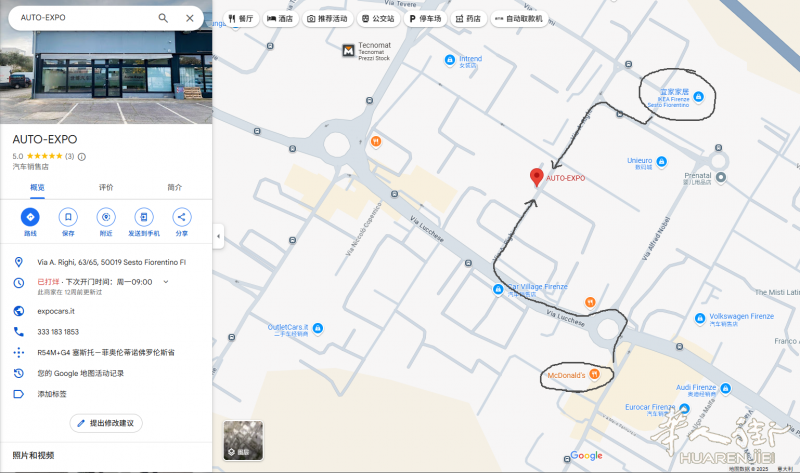Click the 保存 save bookmark icon
The image size is (800, 473).
pyautogui.click(x=68, y=217)
